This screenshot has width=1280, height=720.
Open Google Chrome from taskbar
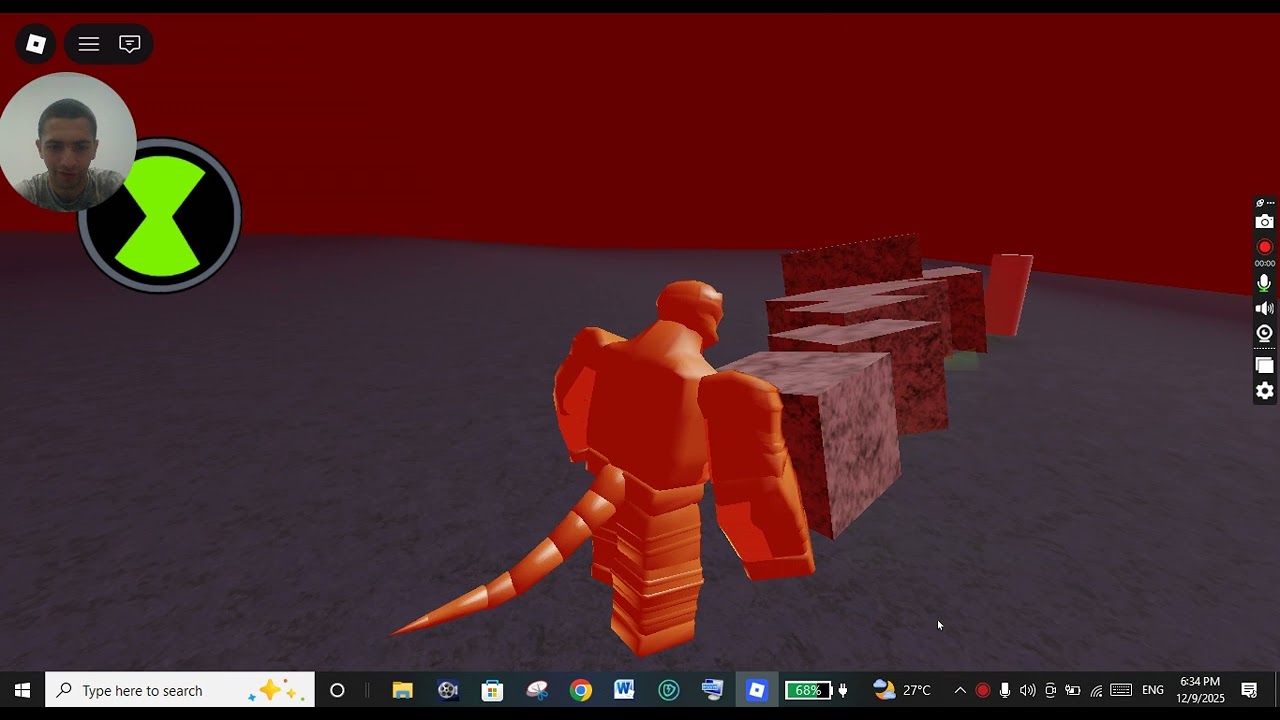[581, 690]
